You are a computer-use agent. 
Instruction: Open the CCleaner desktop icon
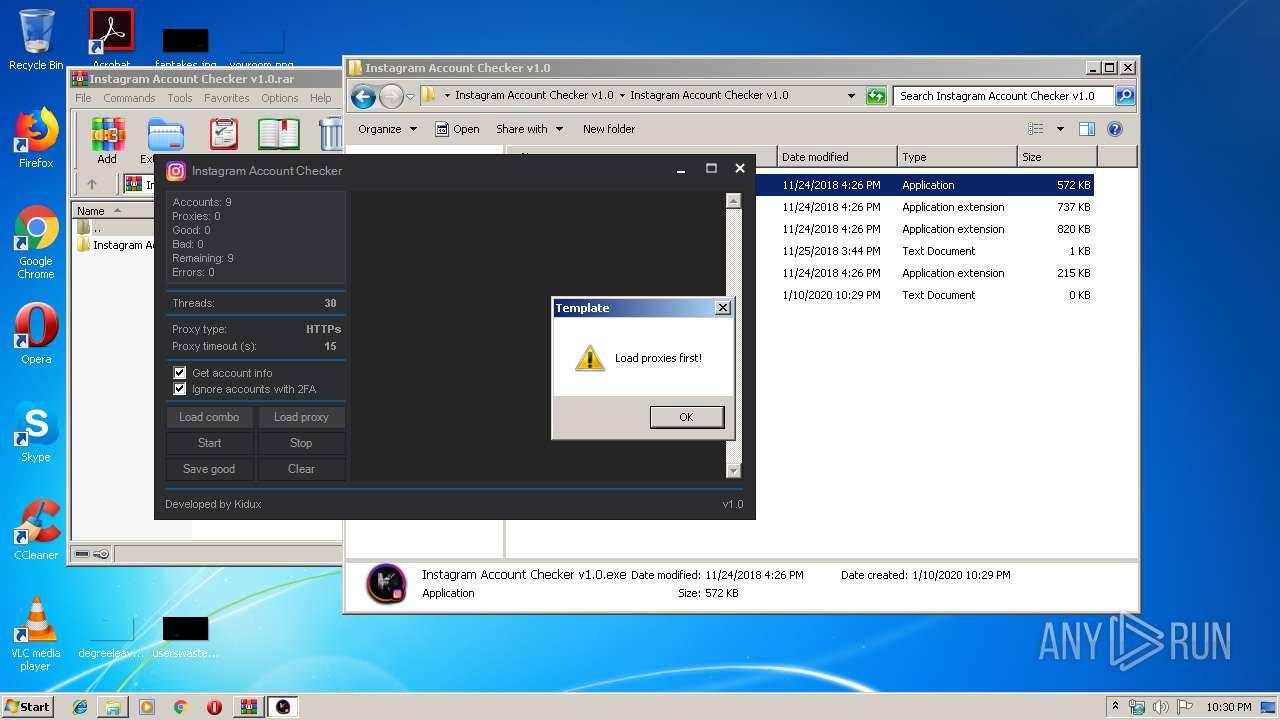[x=36, y=530]
